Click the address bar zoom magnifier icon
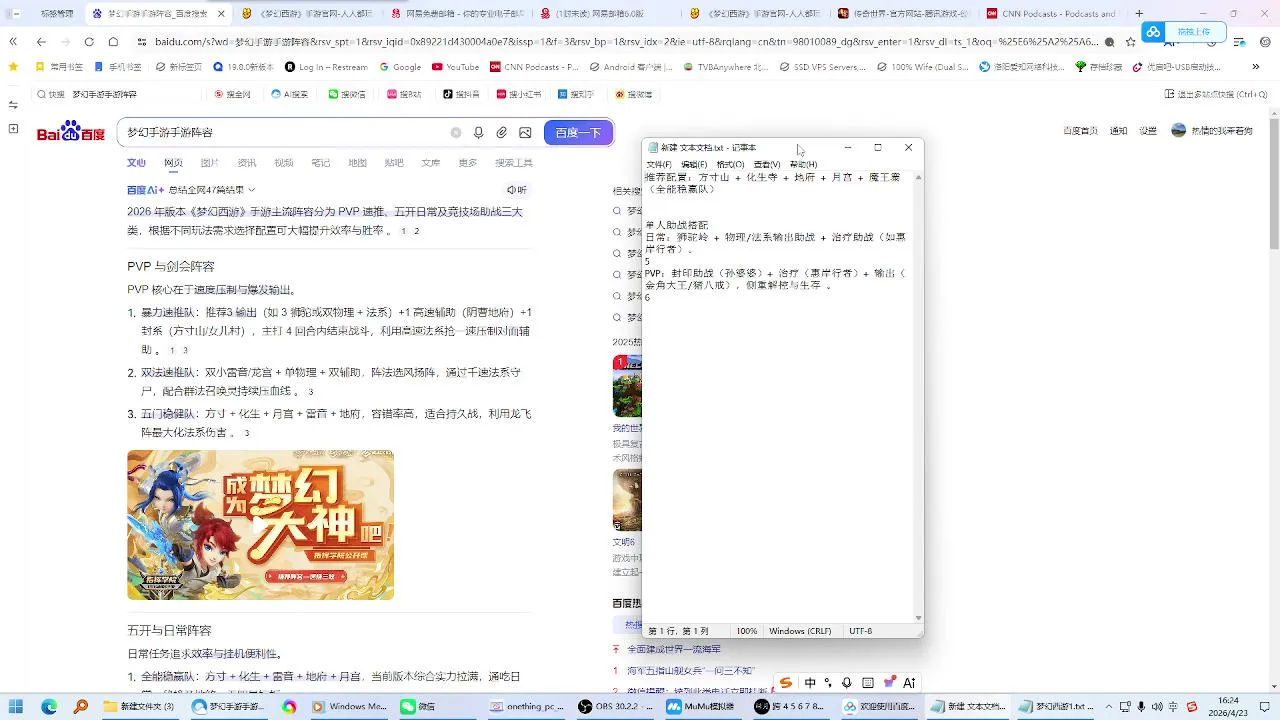1280x720 pixels. pyautogui.click(x=1111, y=42)
